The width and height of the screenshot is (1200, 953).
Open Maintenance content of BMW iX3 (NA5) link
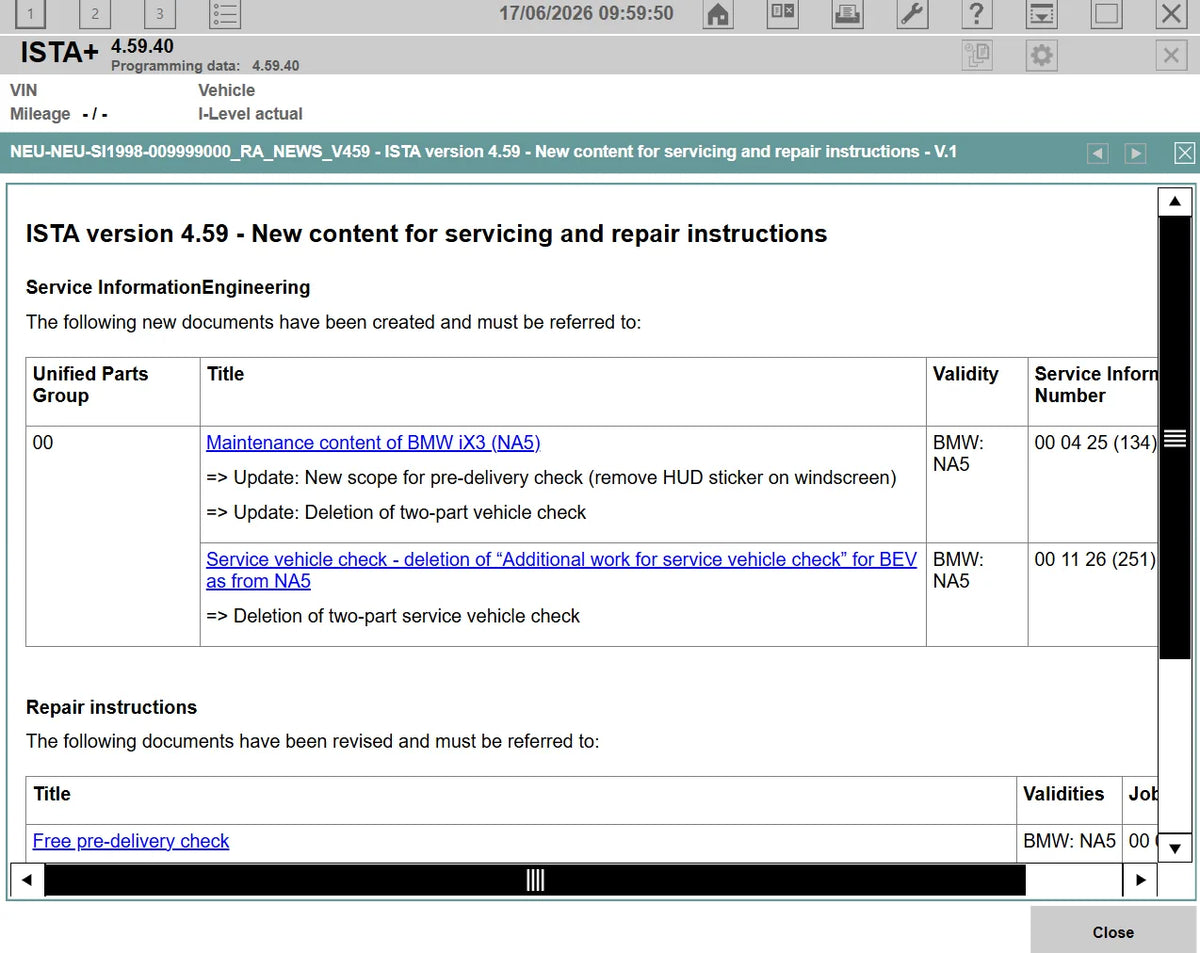click(373, 443)
